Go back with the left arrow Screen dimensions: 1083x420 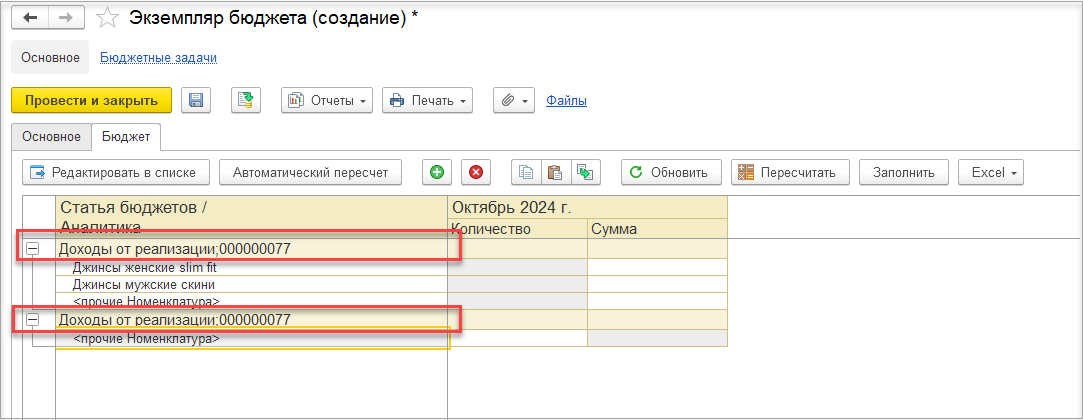[x=30, y=18]
